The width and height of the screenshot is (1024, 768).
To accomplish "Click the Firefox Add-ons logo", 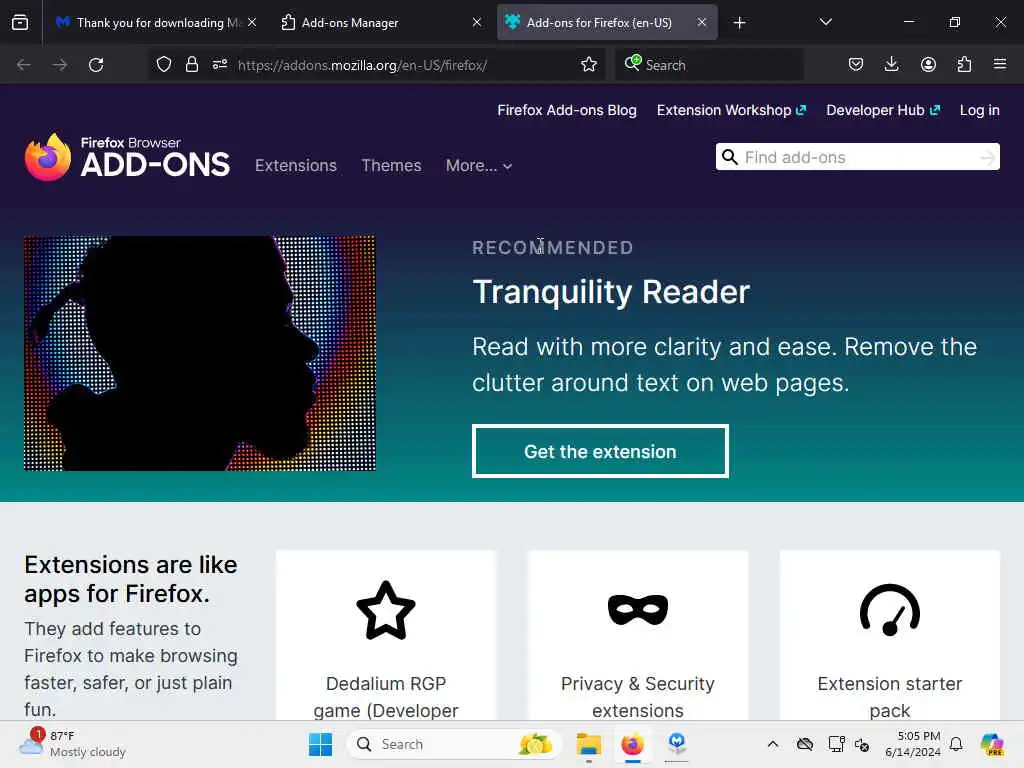I will pos(127,157).
